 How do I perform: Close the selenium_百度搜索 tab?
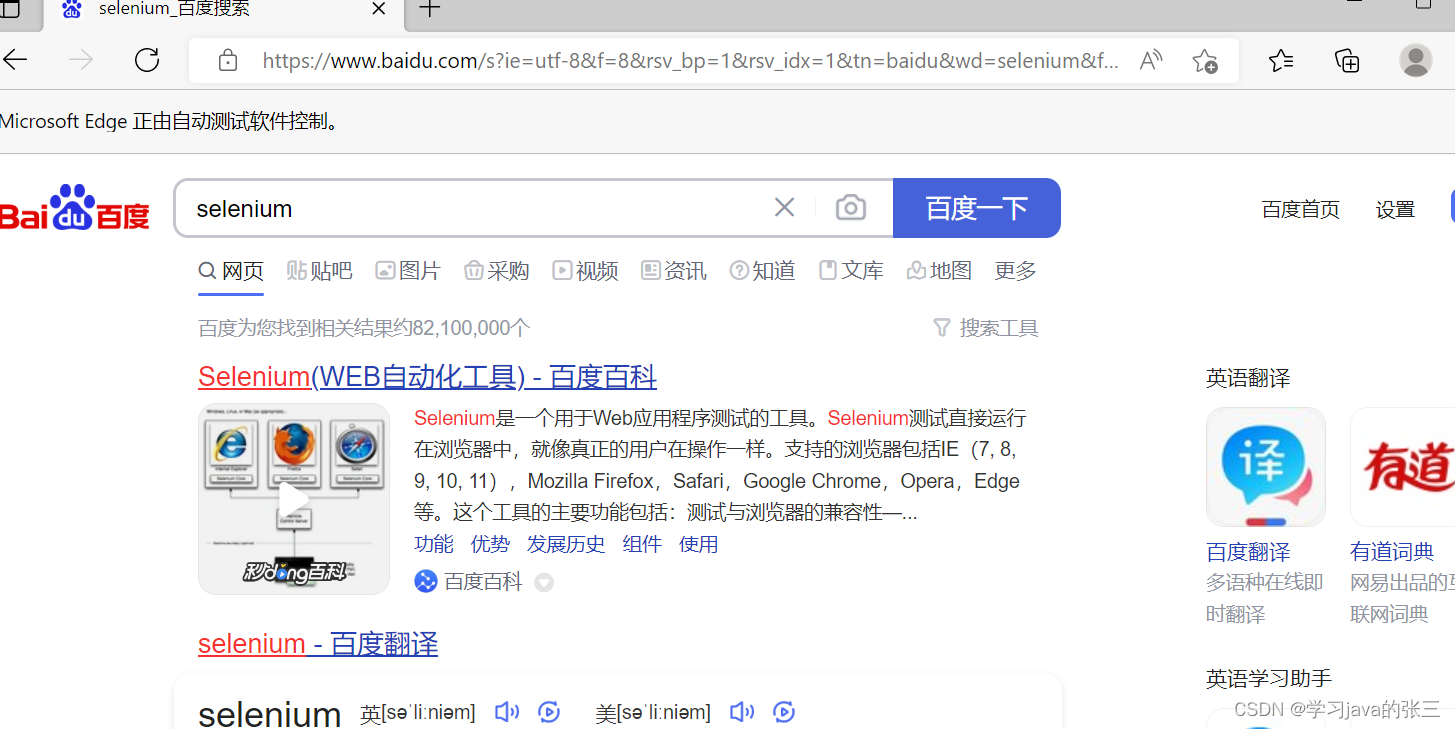[379, 9]
